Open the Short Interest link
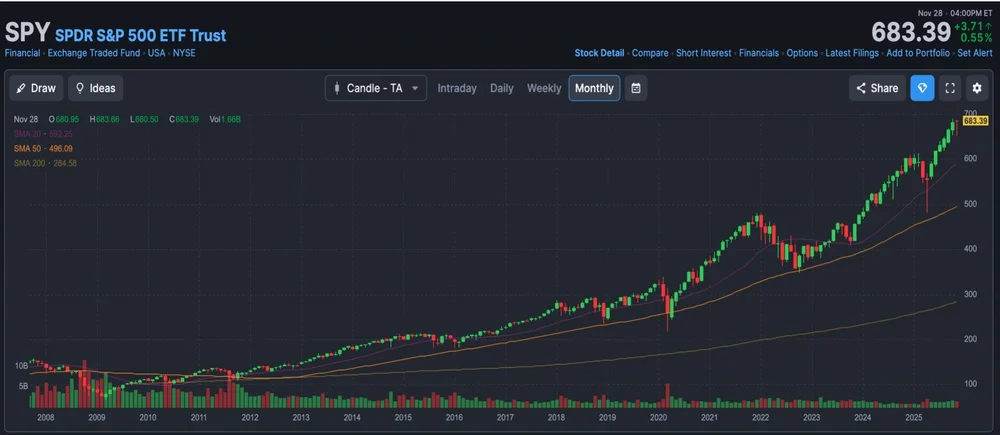 click(x=703, y=53)
